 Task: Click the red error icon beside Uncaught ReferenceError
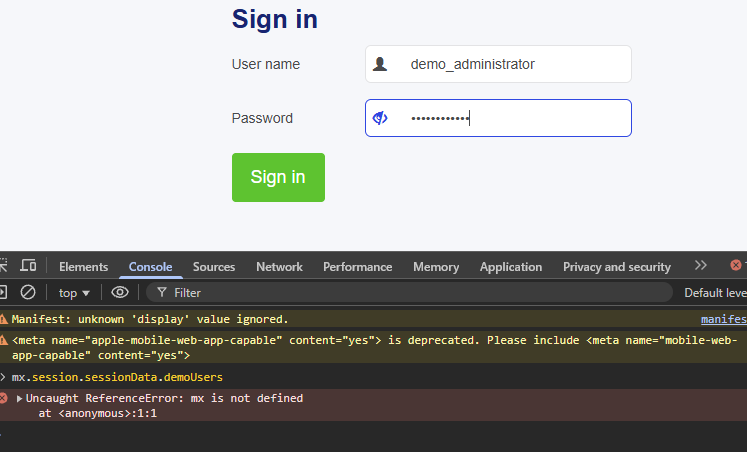pyautogui.click(x=4, y=398)
